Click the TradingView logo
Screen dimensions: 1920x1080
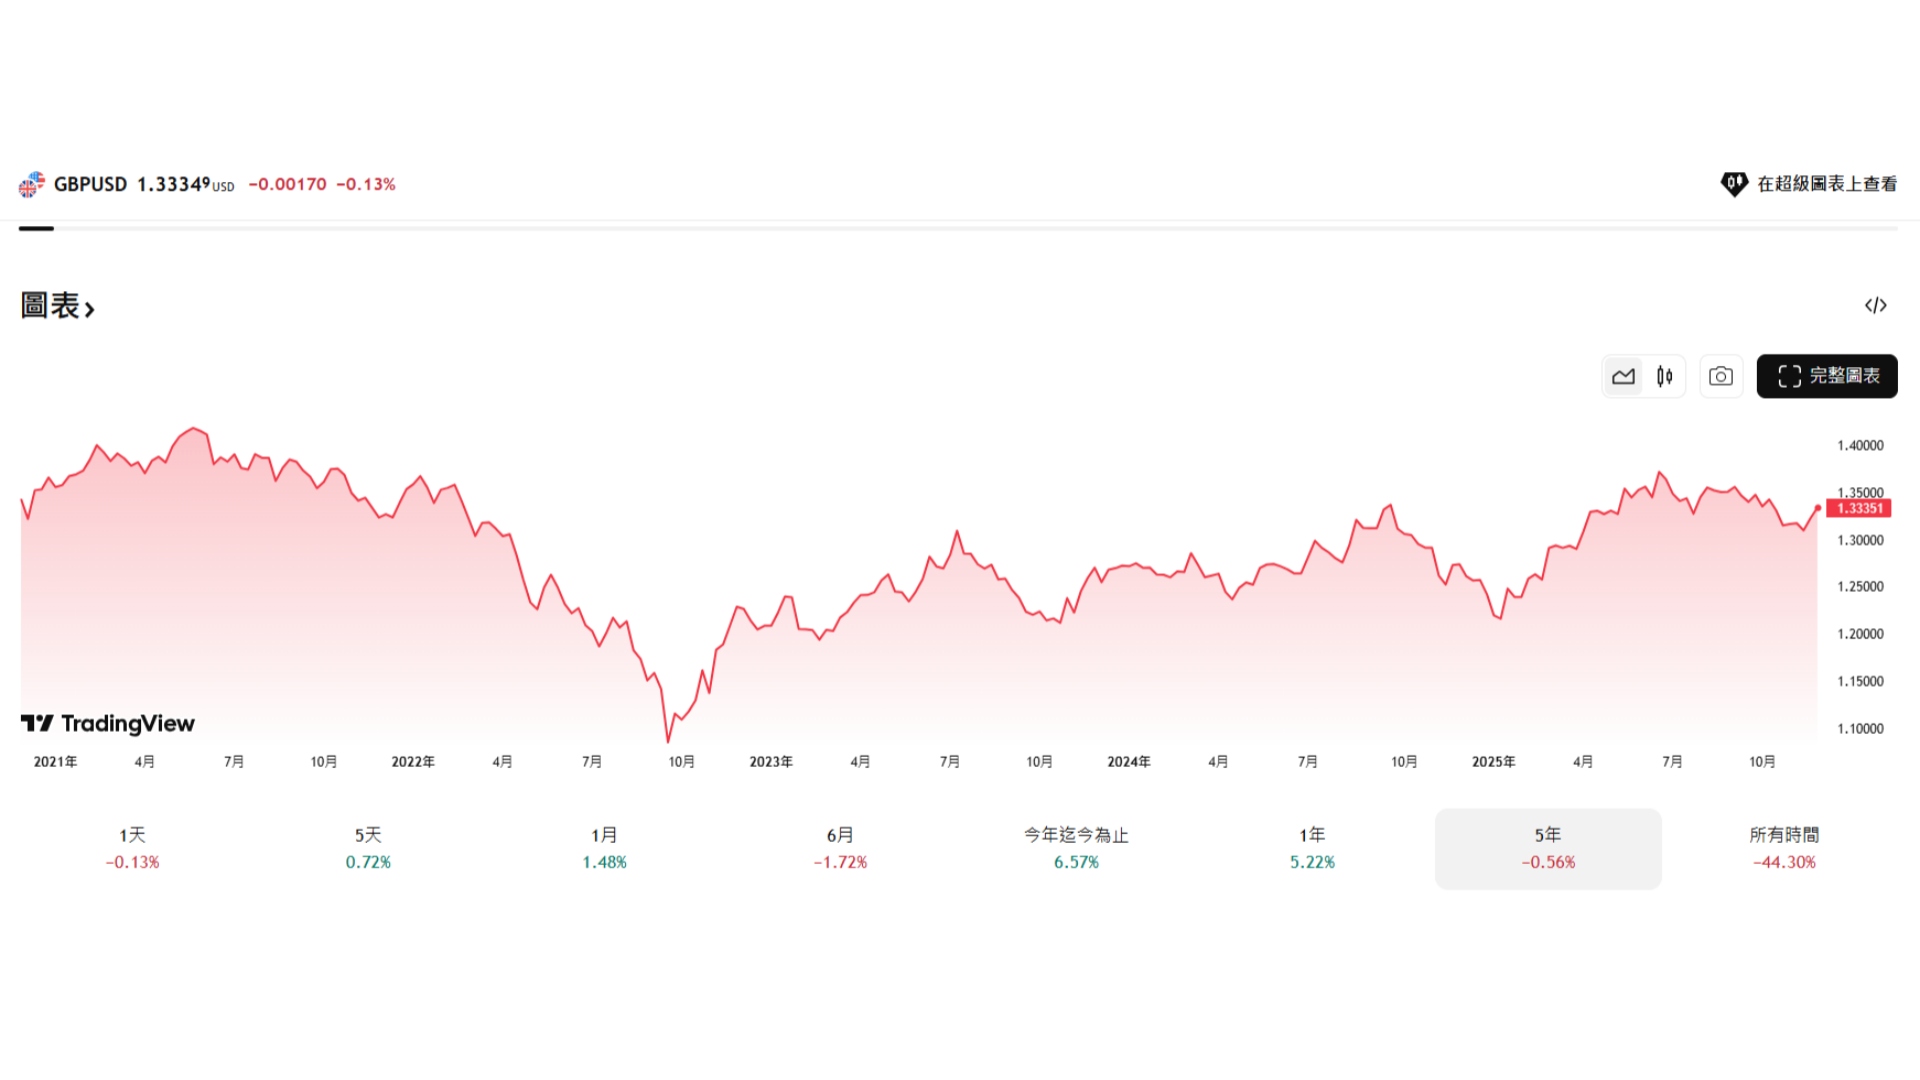[108, 723]
